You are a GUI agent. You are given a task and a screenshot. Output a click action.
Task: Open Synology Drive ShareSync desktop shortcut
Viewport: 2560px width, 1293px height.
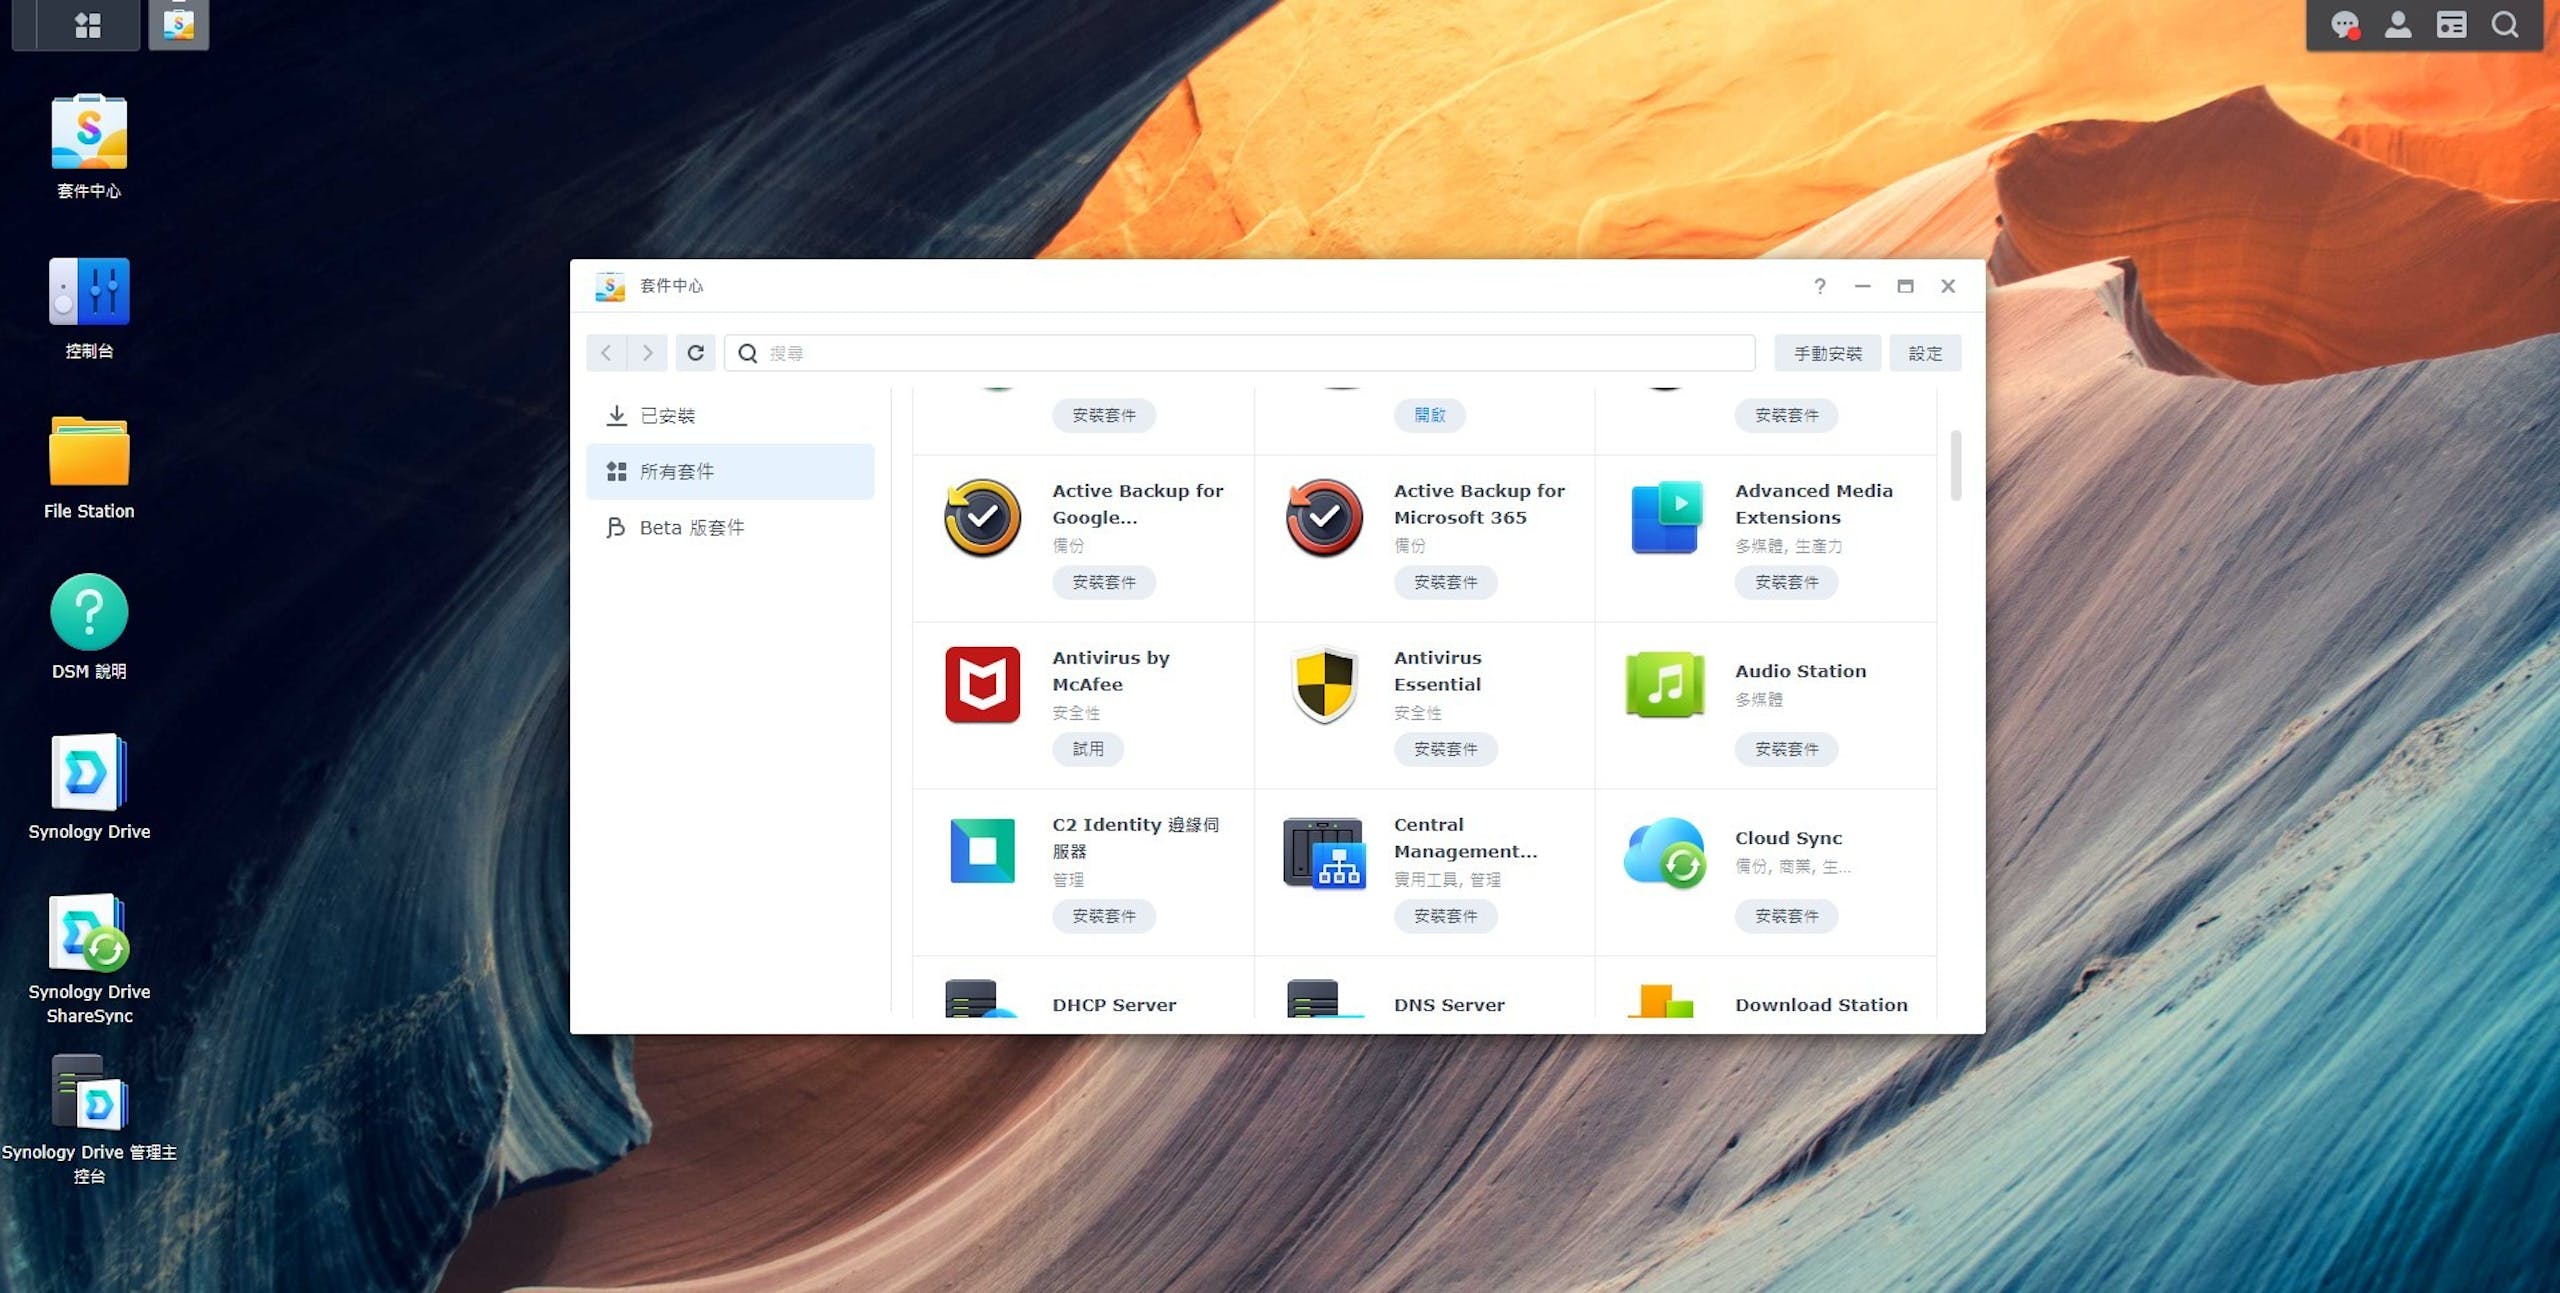tap(89, 958)
